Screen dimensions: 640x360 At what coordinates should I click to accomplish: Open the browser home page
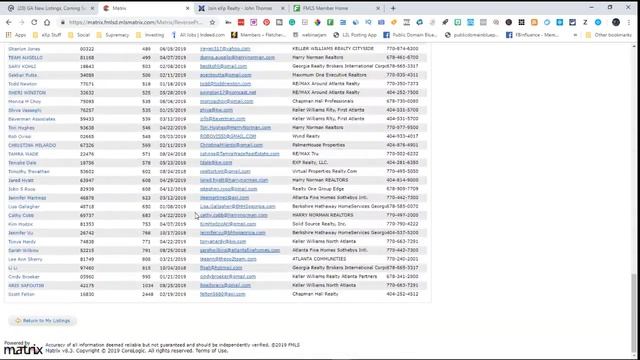tap(47, 22)
